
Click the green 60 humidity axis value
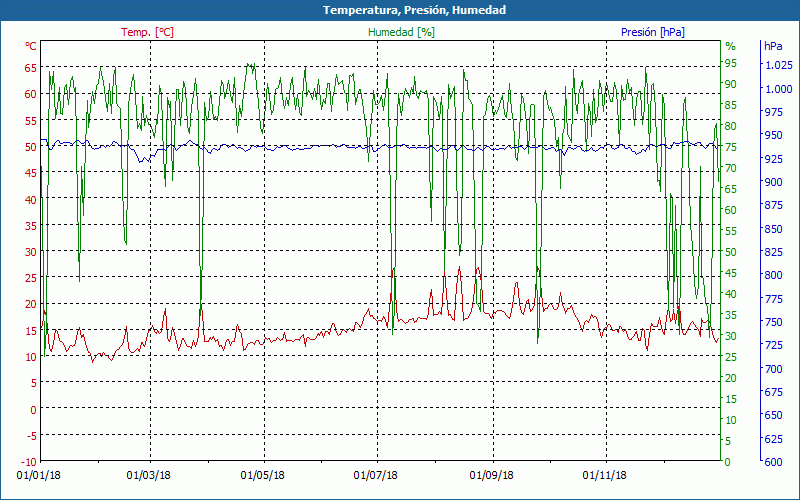pos(731,210)
